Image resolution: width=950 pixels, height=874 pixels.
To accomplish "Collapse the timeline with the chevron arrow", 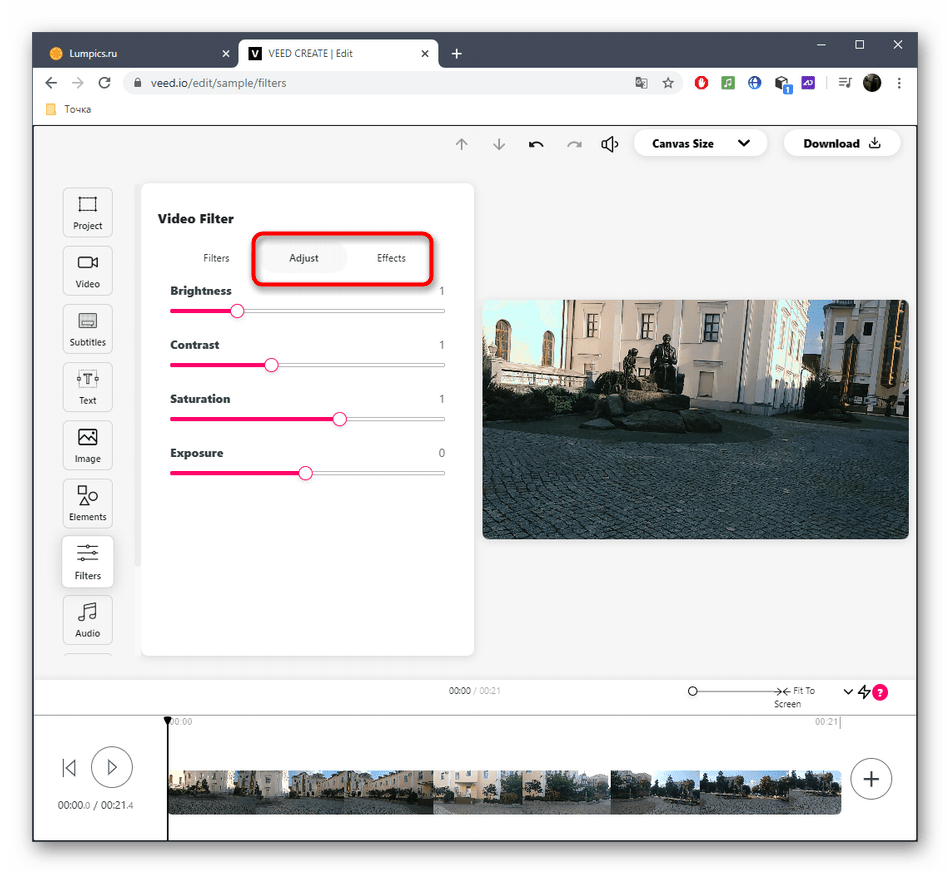I will click(848, 692).
